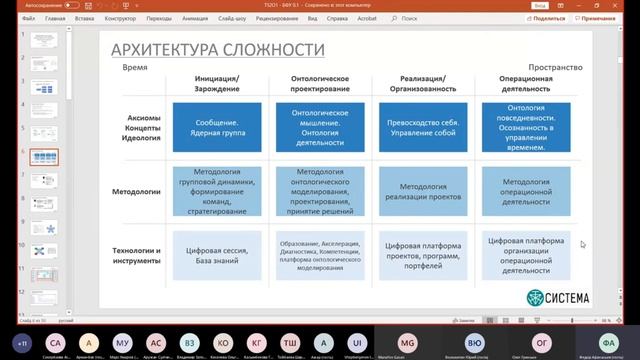640x360 pixels.
Task: Click participant avatar СА
Action: [56, 343]
